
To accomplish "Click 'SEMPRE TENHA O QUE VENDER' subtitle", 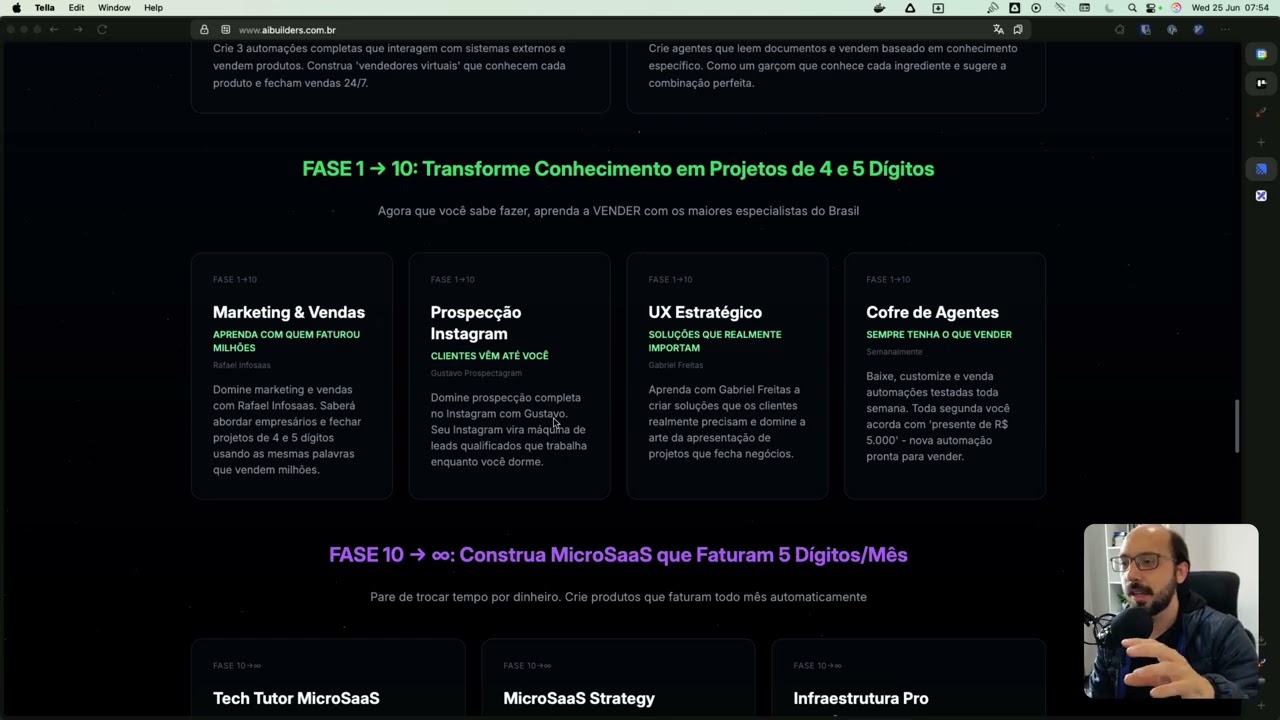I will 939,335.
